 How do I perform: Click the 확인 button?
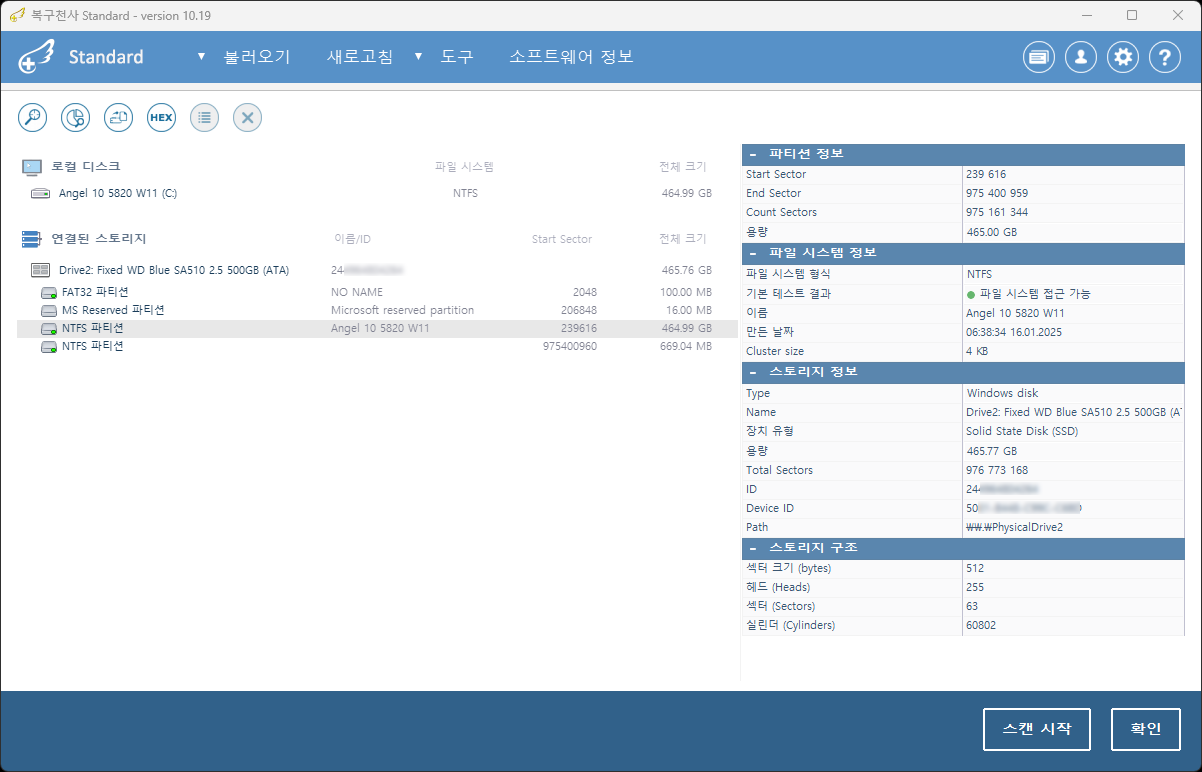pos(1146,729)
